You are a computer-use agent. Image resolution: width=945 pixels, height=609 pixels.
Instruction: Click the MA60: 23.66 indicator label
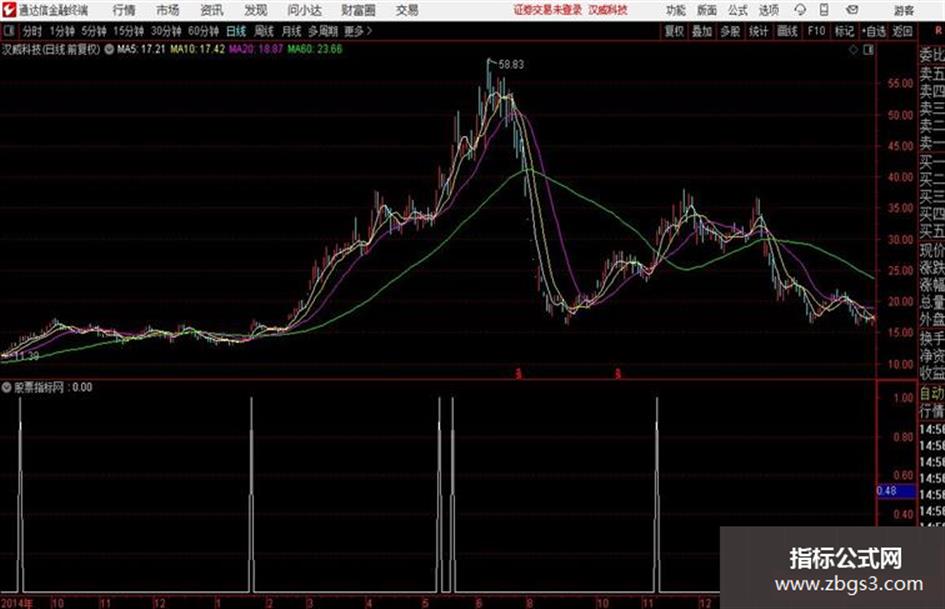click(315, 49)
